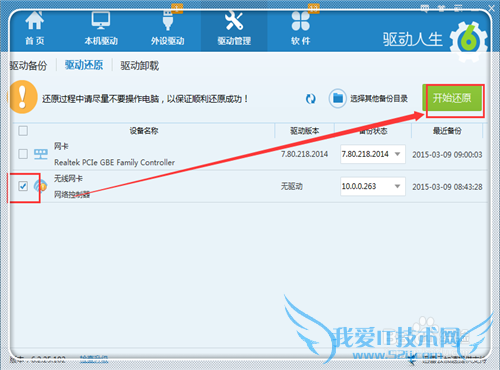The image size is (500, 370).
Task: Click the refresh backup list icon
Action: 311,99
